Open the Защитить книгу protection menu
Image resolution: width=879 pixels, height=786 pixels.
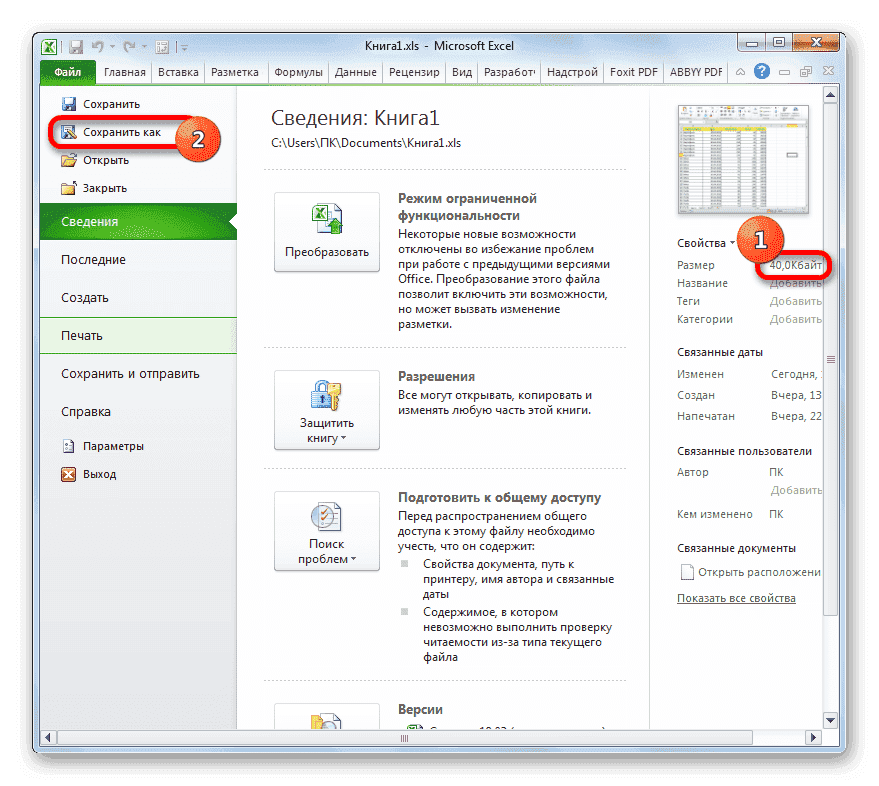pyautogui.click(x=326, y=410)
